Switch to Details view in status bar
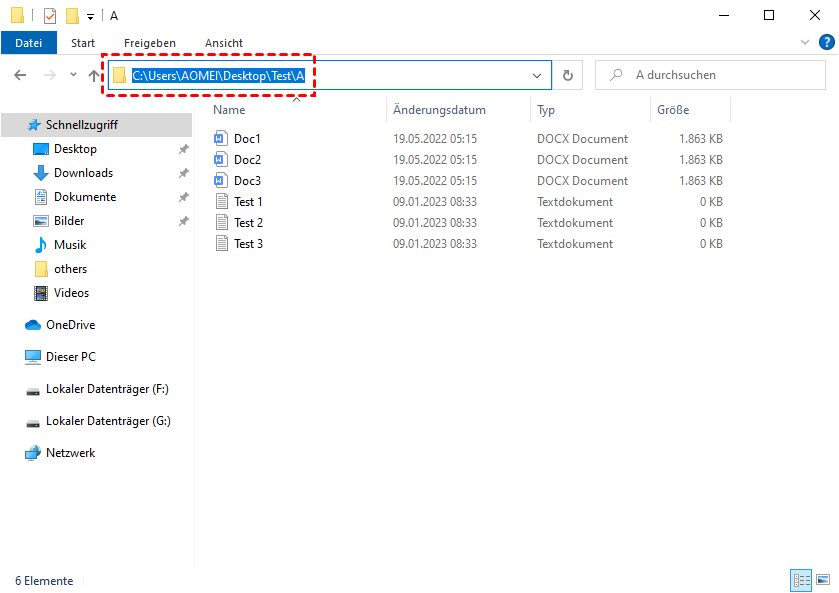 801,580
